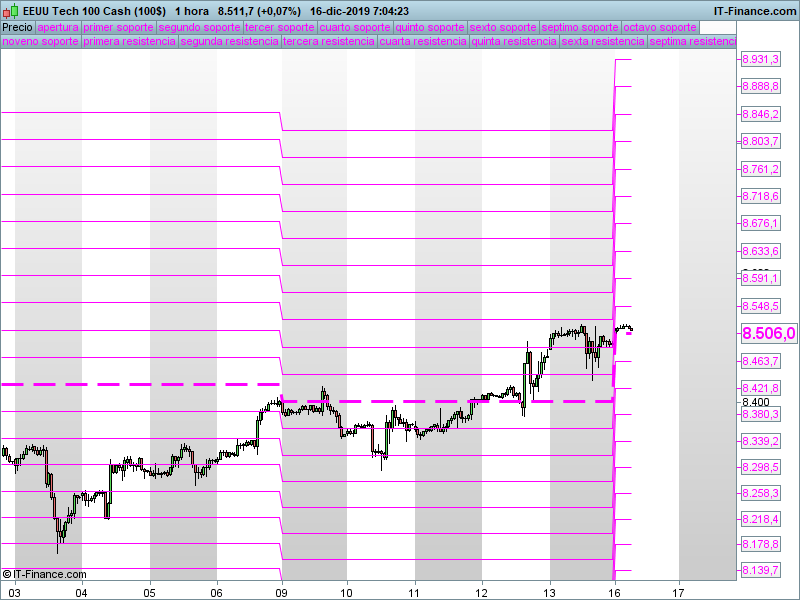800x600 pixels.
Task: Click the septimo soporte label
Action: coord(580,28)
